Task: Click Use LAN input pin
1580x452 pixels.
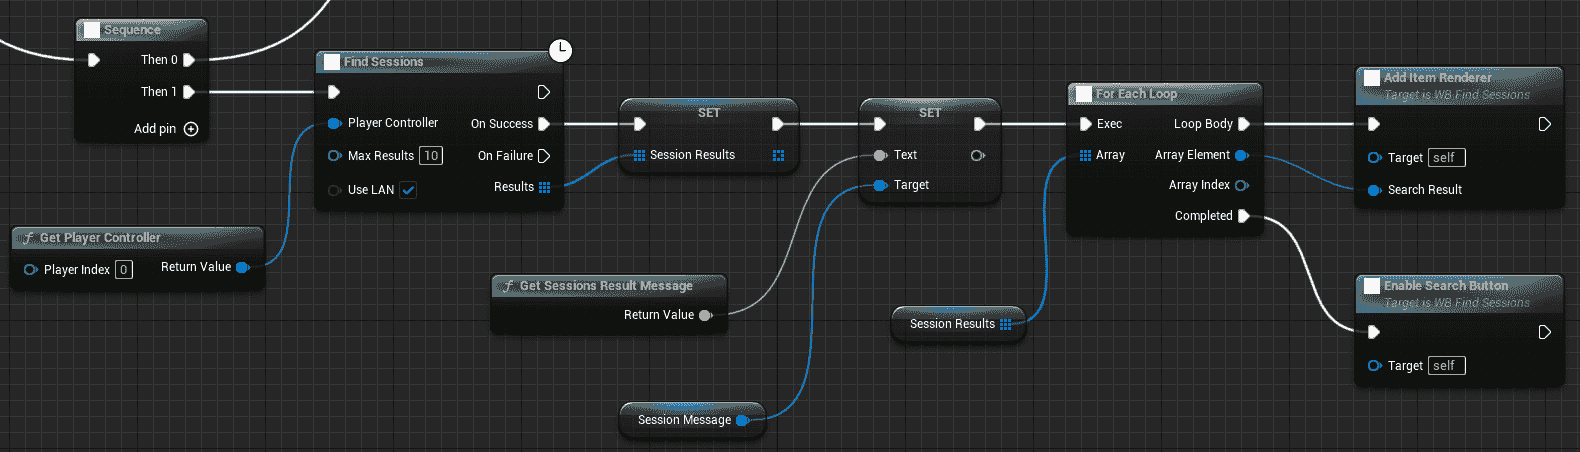Action: point(334,190)
